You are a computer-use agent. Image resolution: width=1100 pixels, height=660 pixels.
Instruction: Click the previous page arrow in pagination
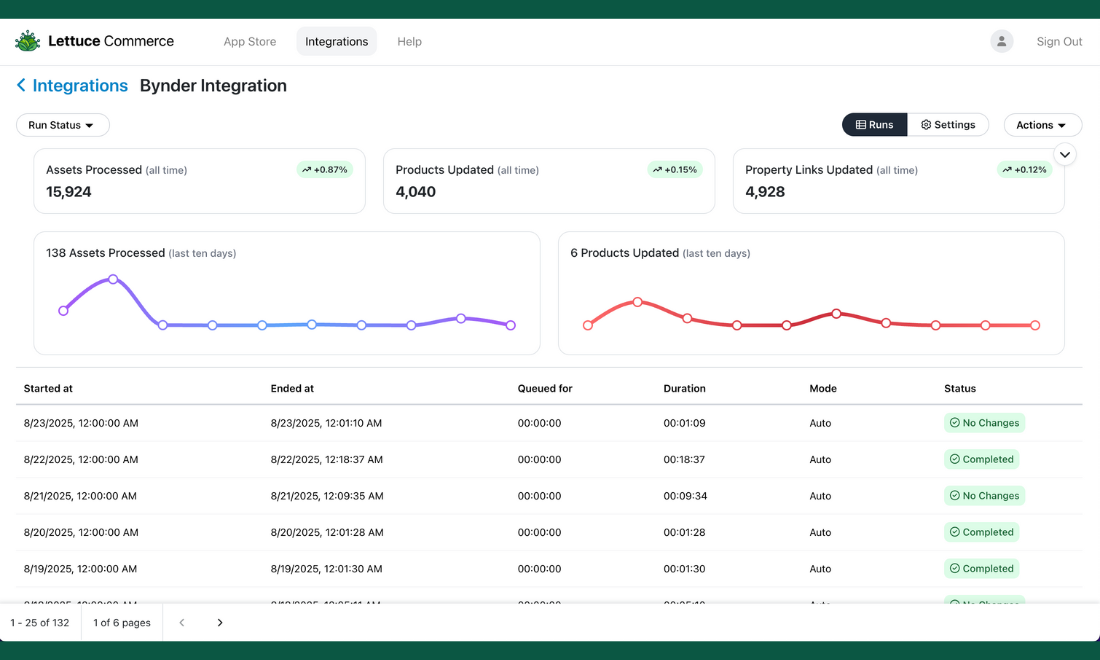pyautogui.click(x=182, y=623)
